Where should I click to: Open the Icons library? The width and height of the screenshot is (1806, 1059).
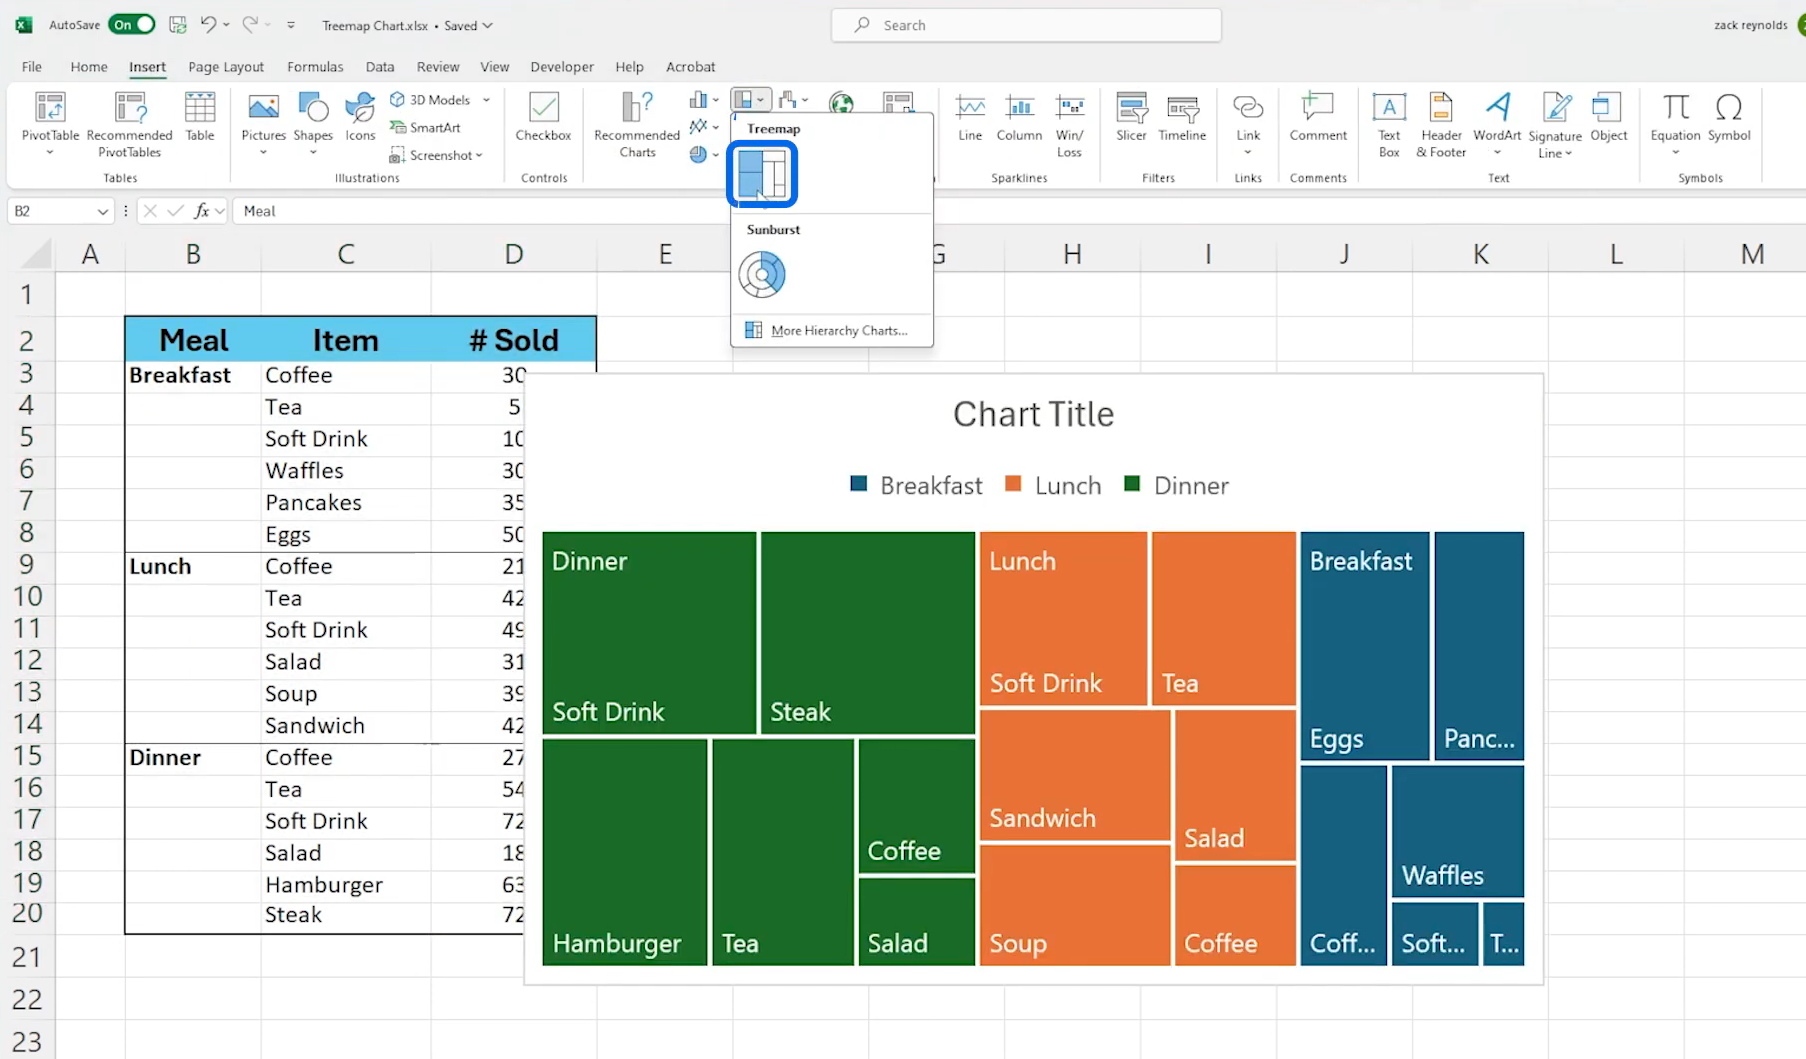click(x=360, y=118)
